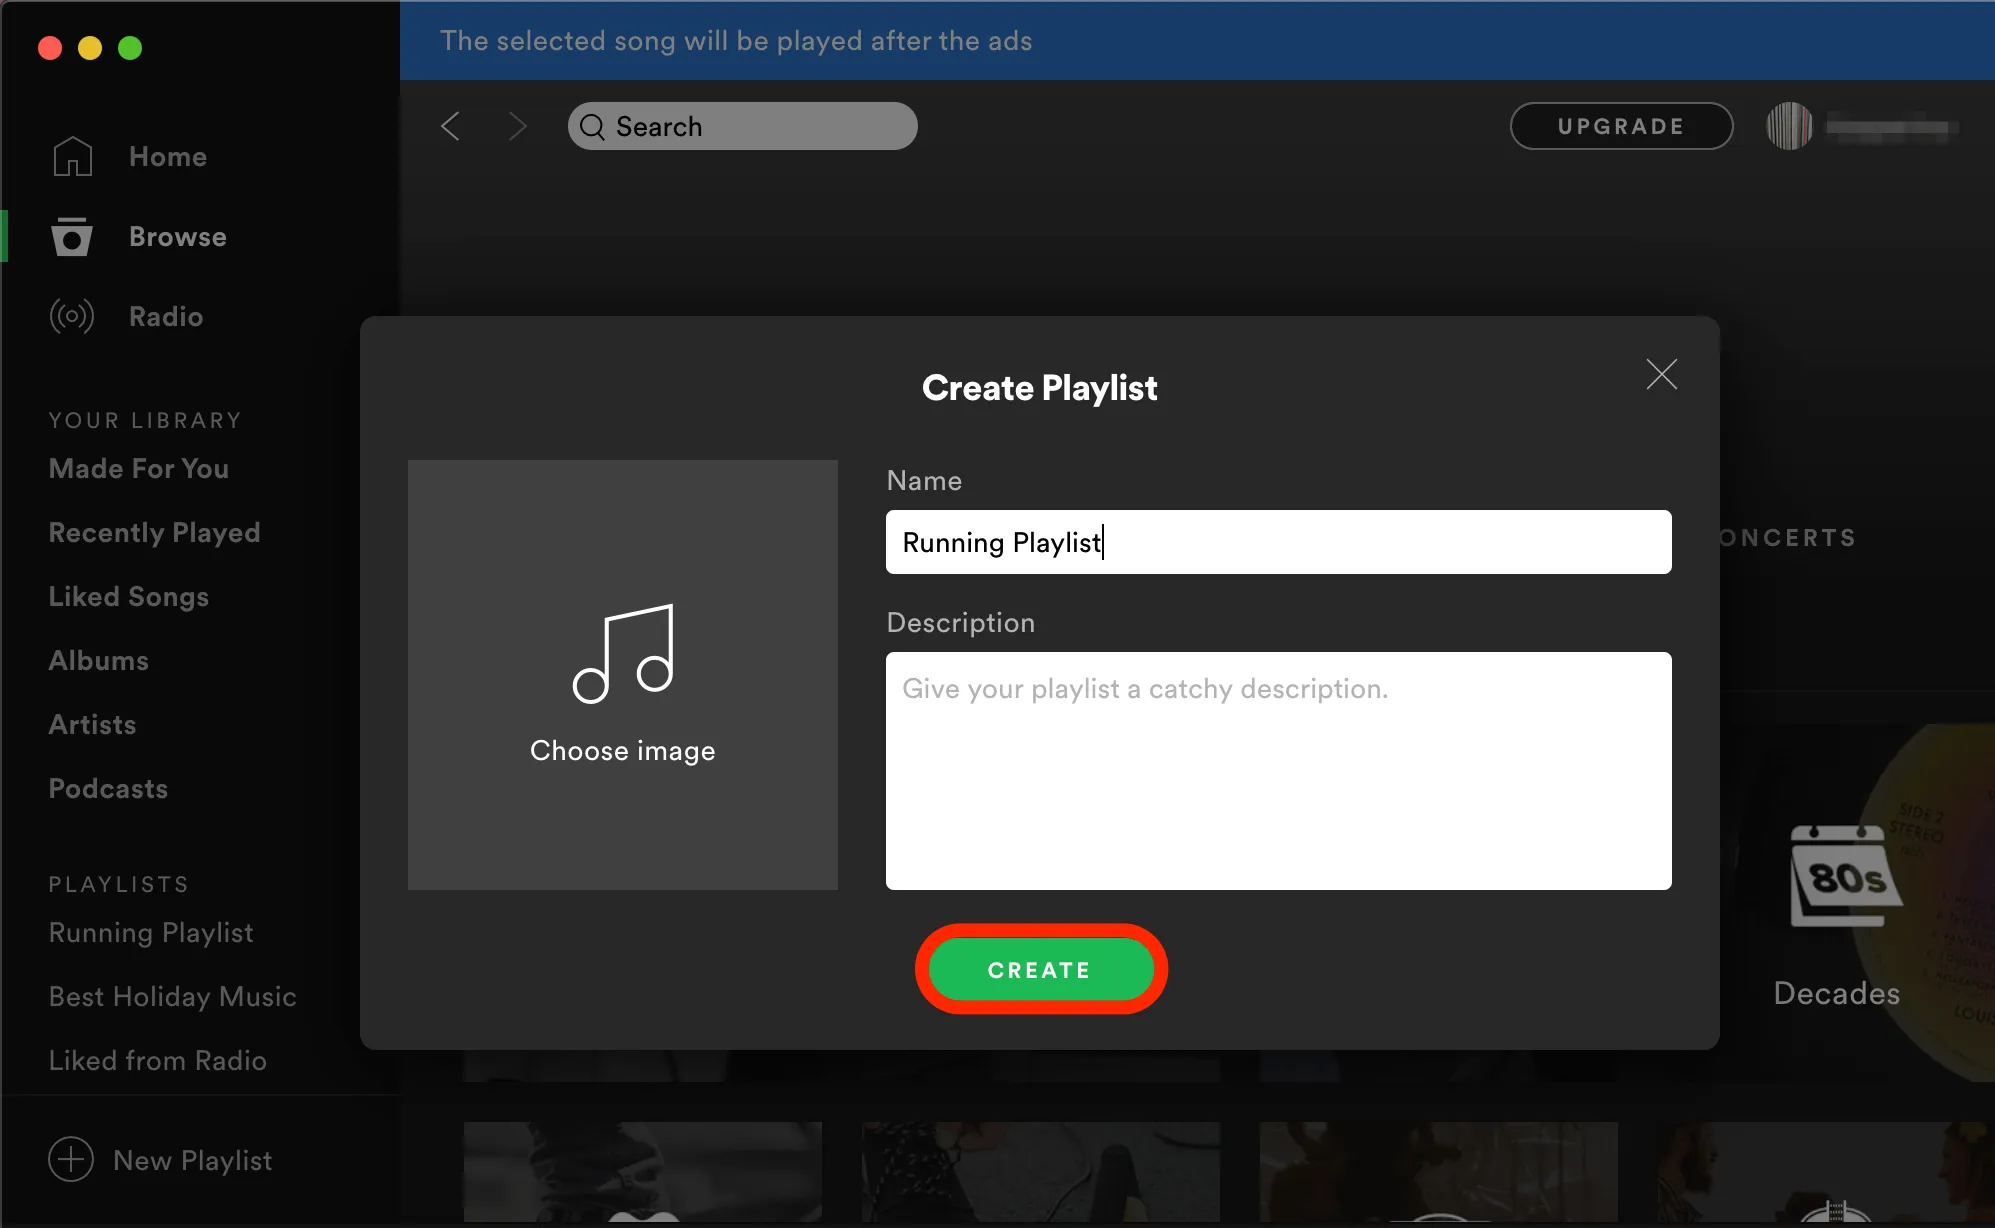Screen dimensions: 1995x1228
Task: Go back with the left arrow
Action: pos(451,127)
